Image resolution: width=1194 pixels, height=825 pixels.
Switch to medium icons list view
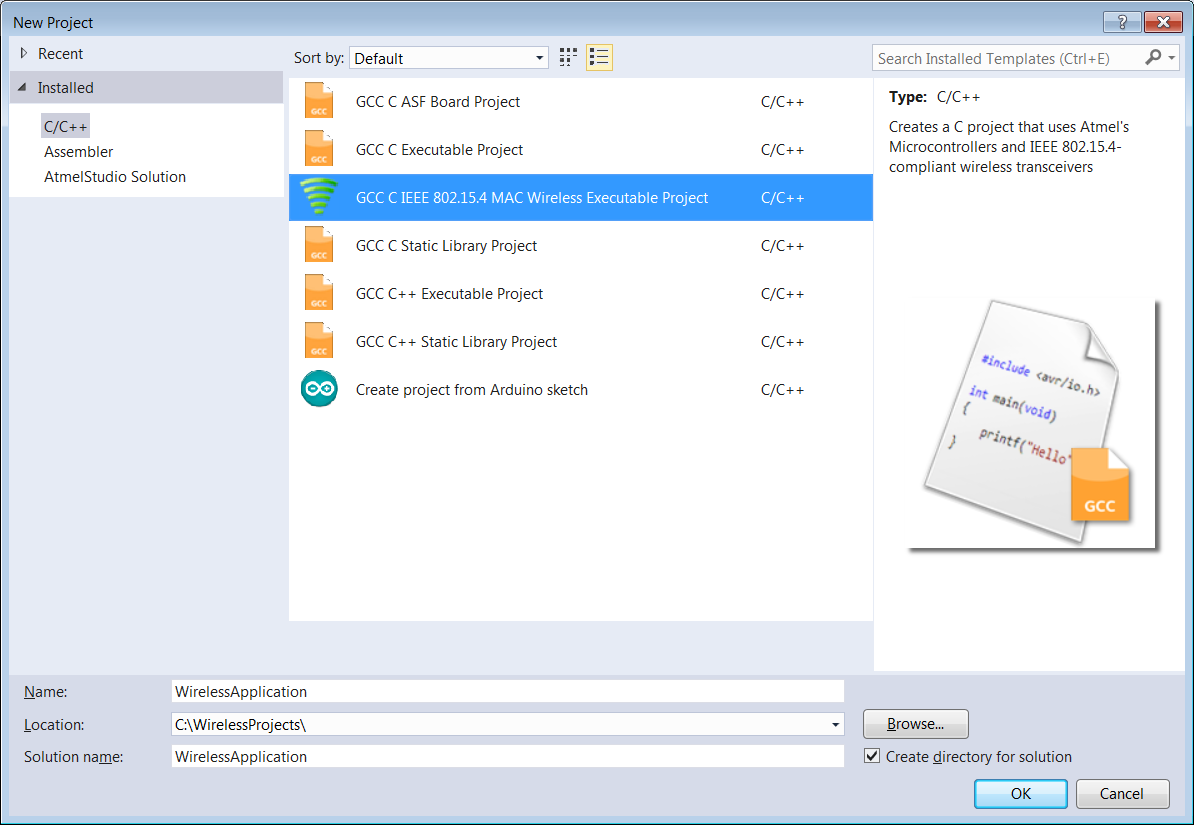click(x=599, y=58)
